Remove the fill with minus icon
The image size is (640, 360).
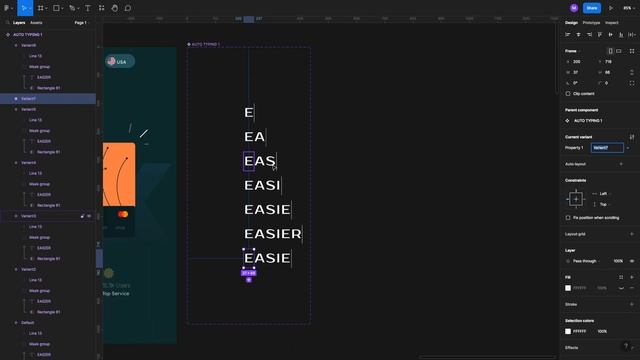(x=632, y=288)
